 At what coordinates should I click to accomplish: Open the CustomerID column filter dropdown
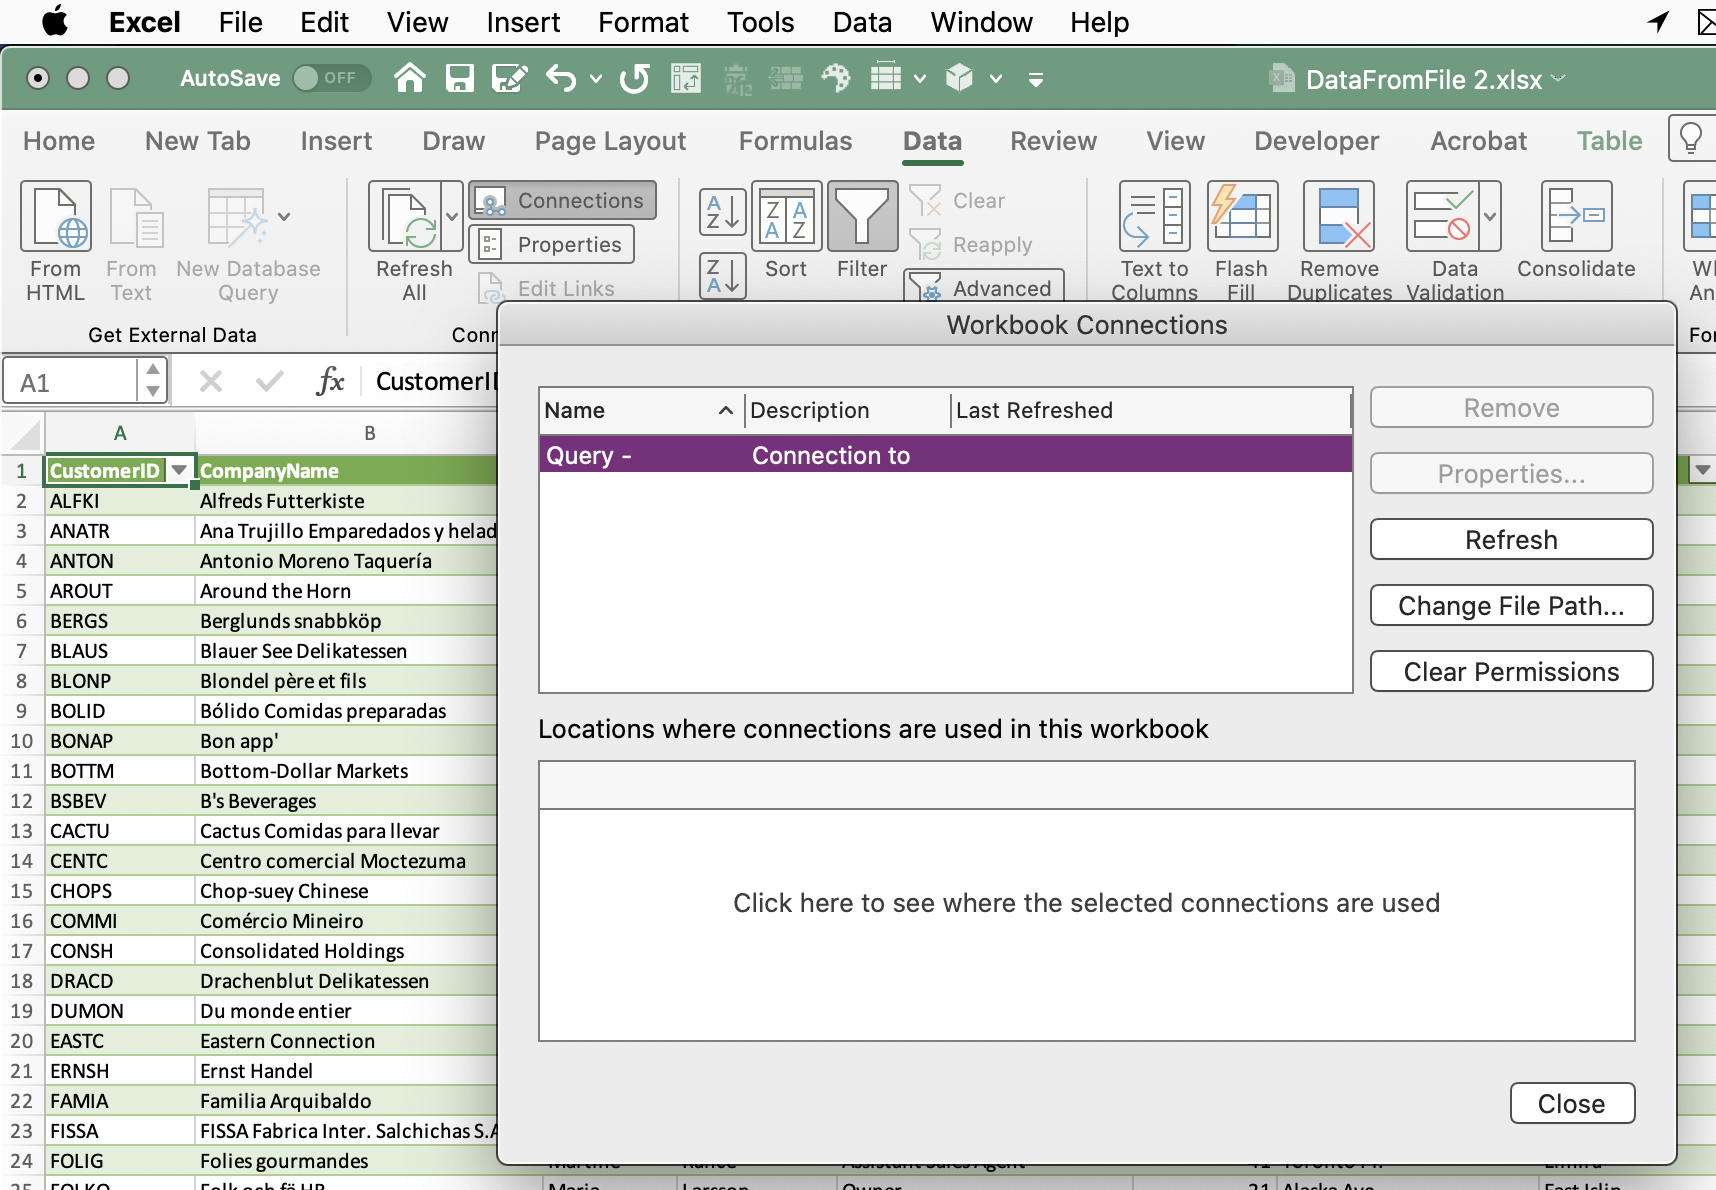pos(179,470)
